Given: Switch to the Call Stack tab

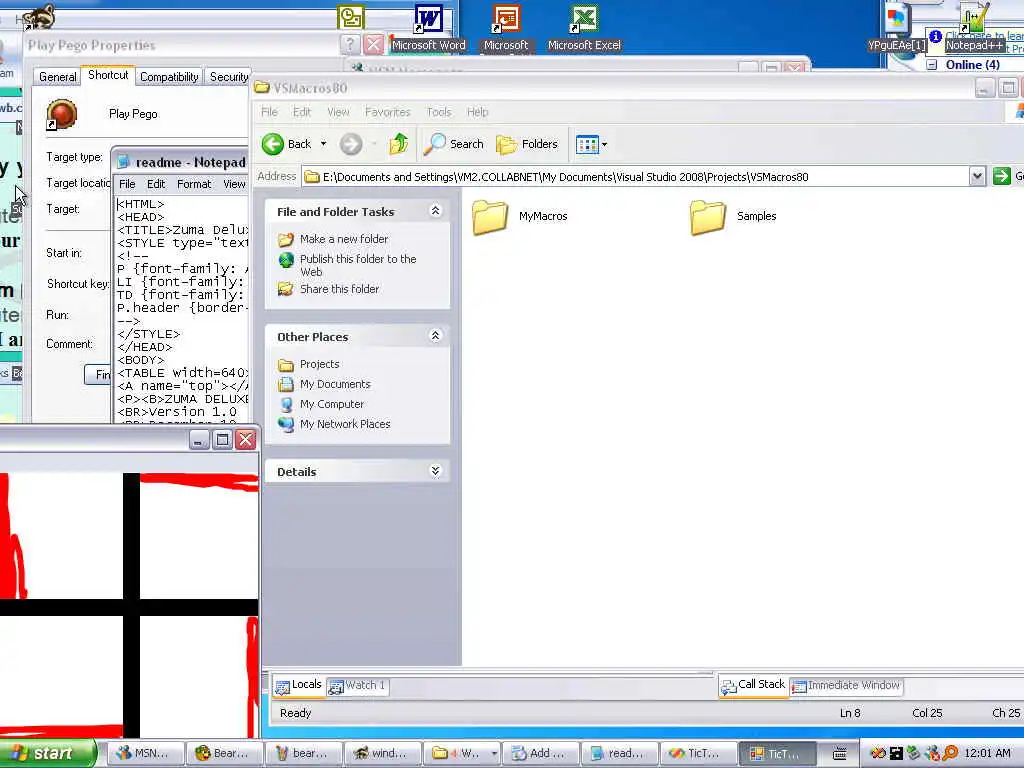Looking at the screenshot, I should point(753,685).
